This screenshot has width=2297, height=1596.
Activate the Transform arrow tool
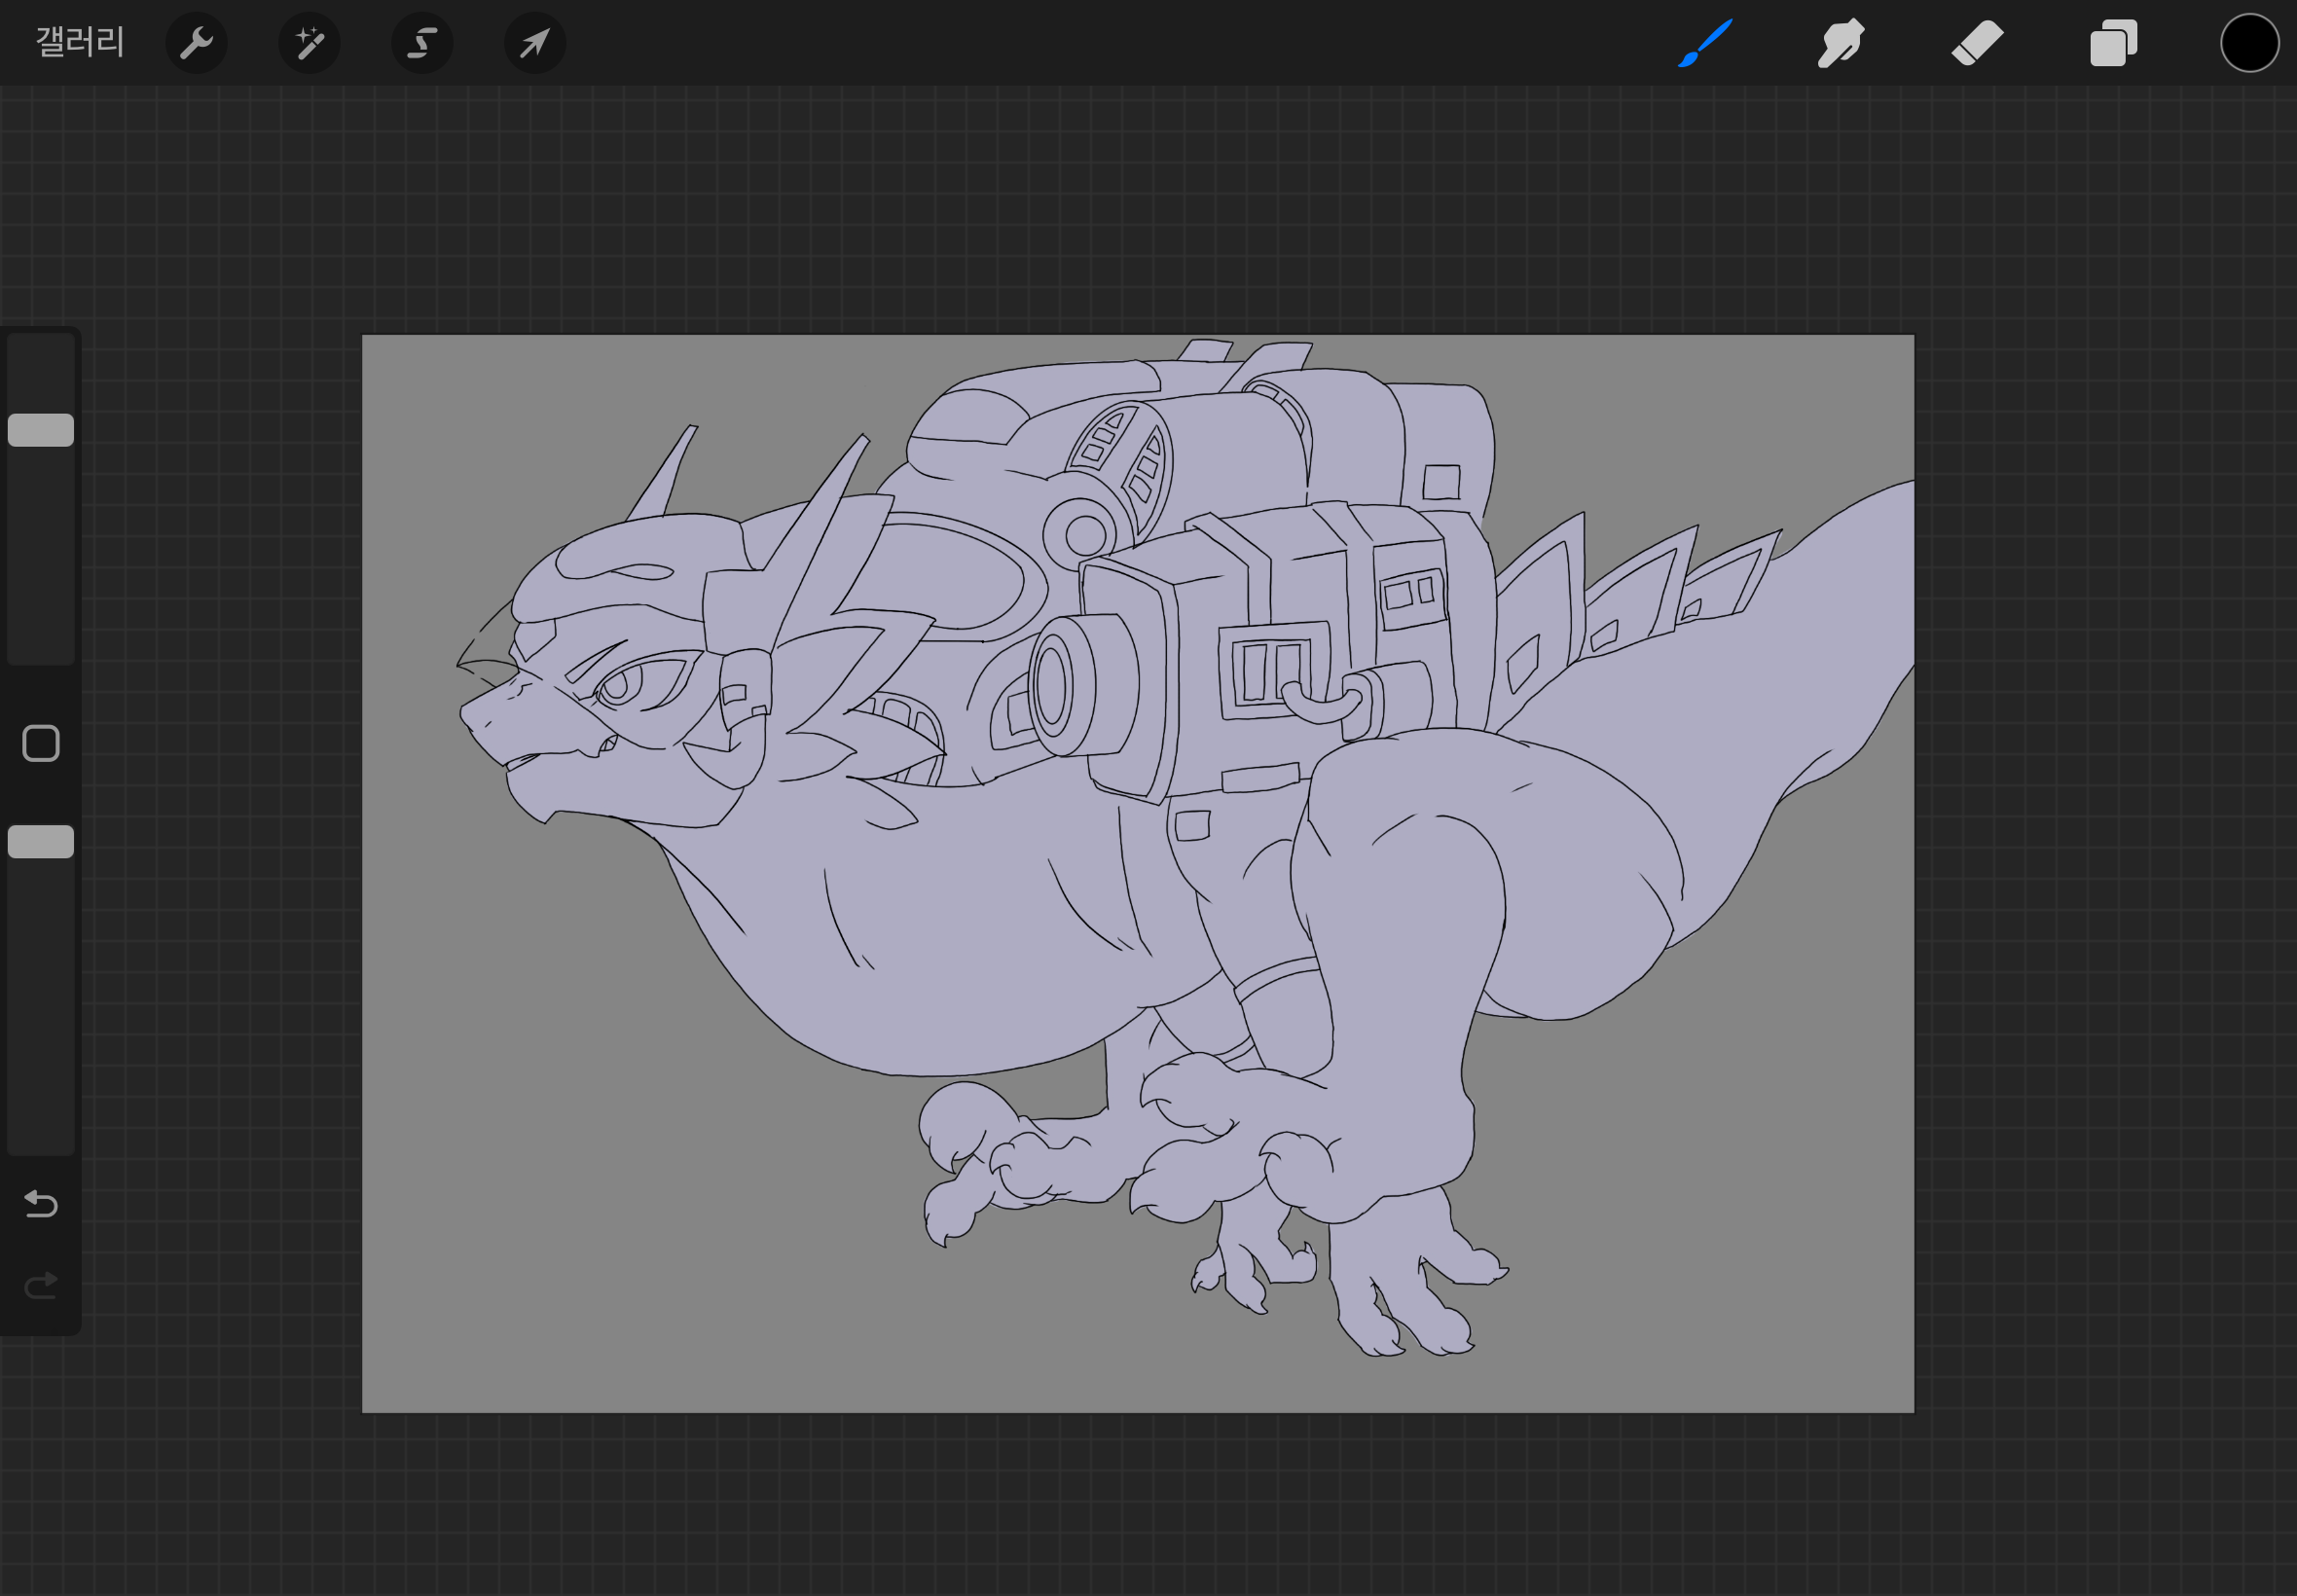[535, 43]
